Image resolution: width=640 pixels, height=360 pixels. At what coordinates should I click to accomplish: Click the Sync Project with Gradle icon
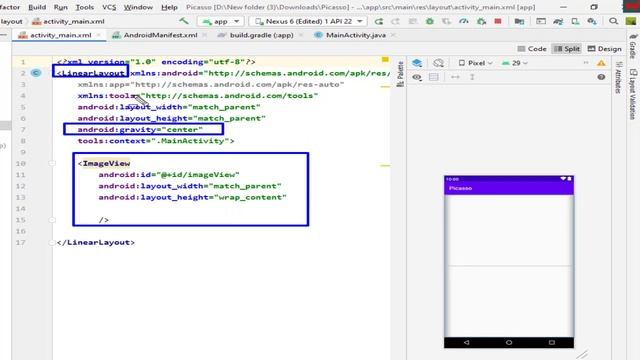tap(558, 21)
